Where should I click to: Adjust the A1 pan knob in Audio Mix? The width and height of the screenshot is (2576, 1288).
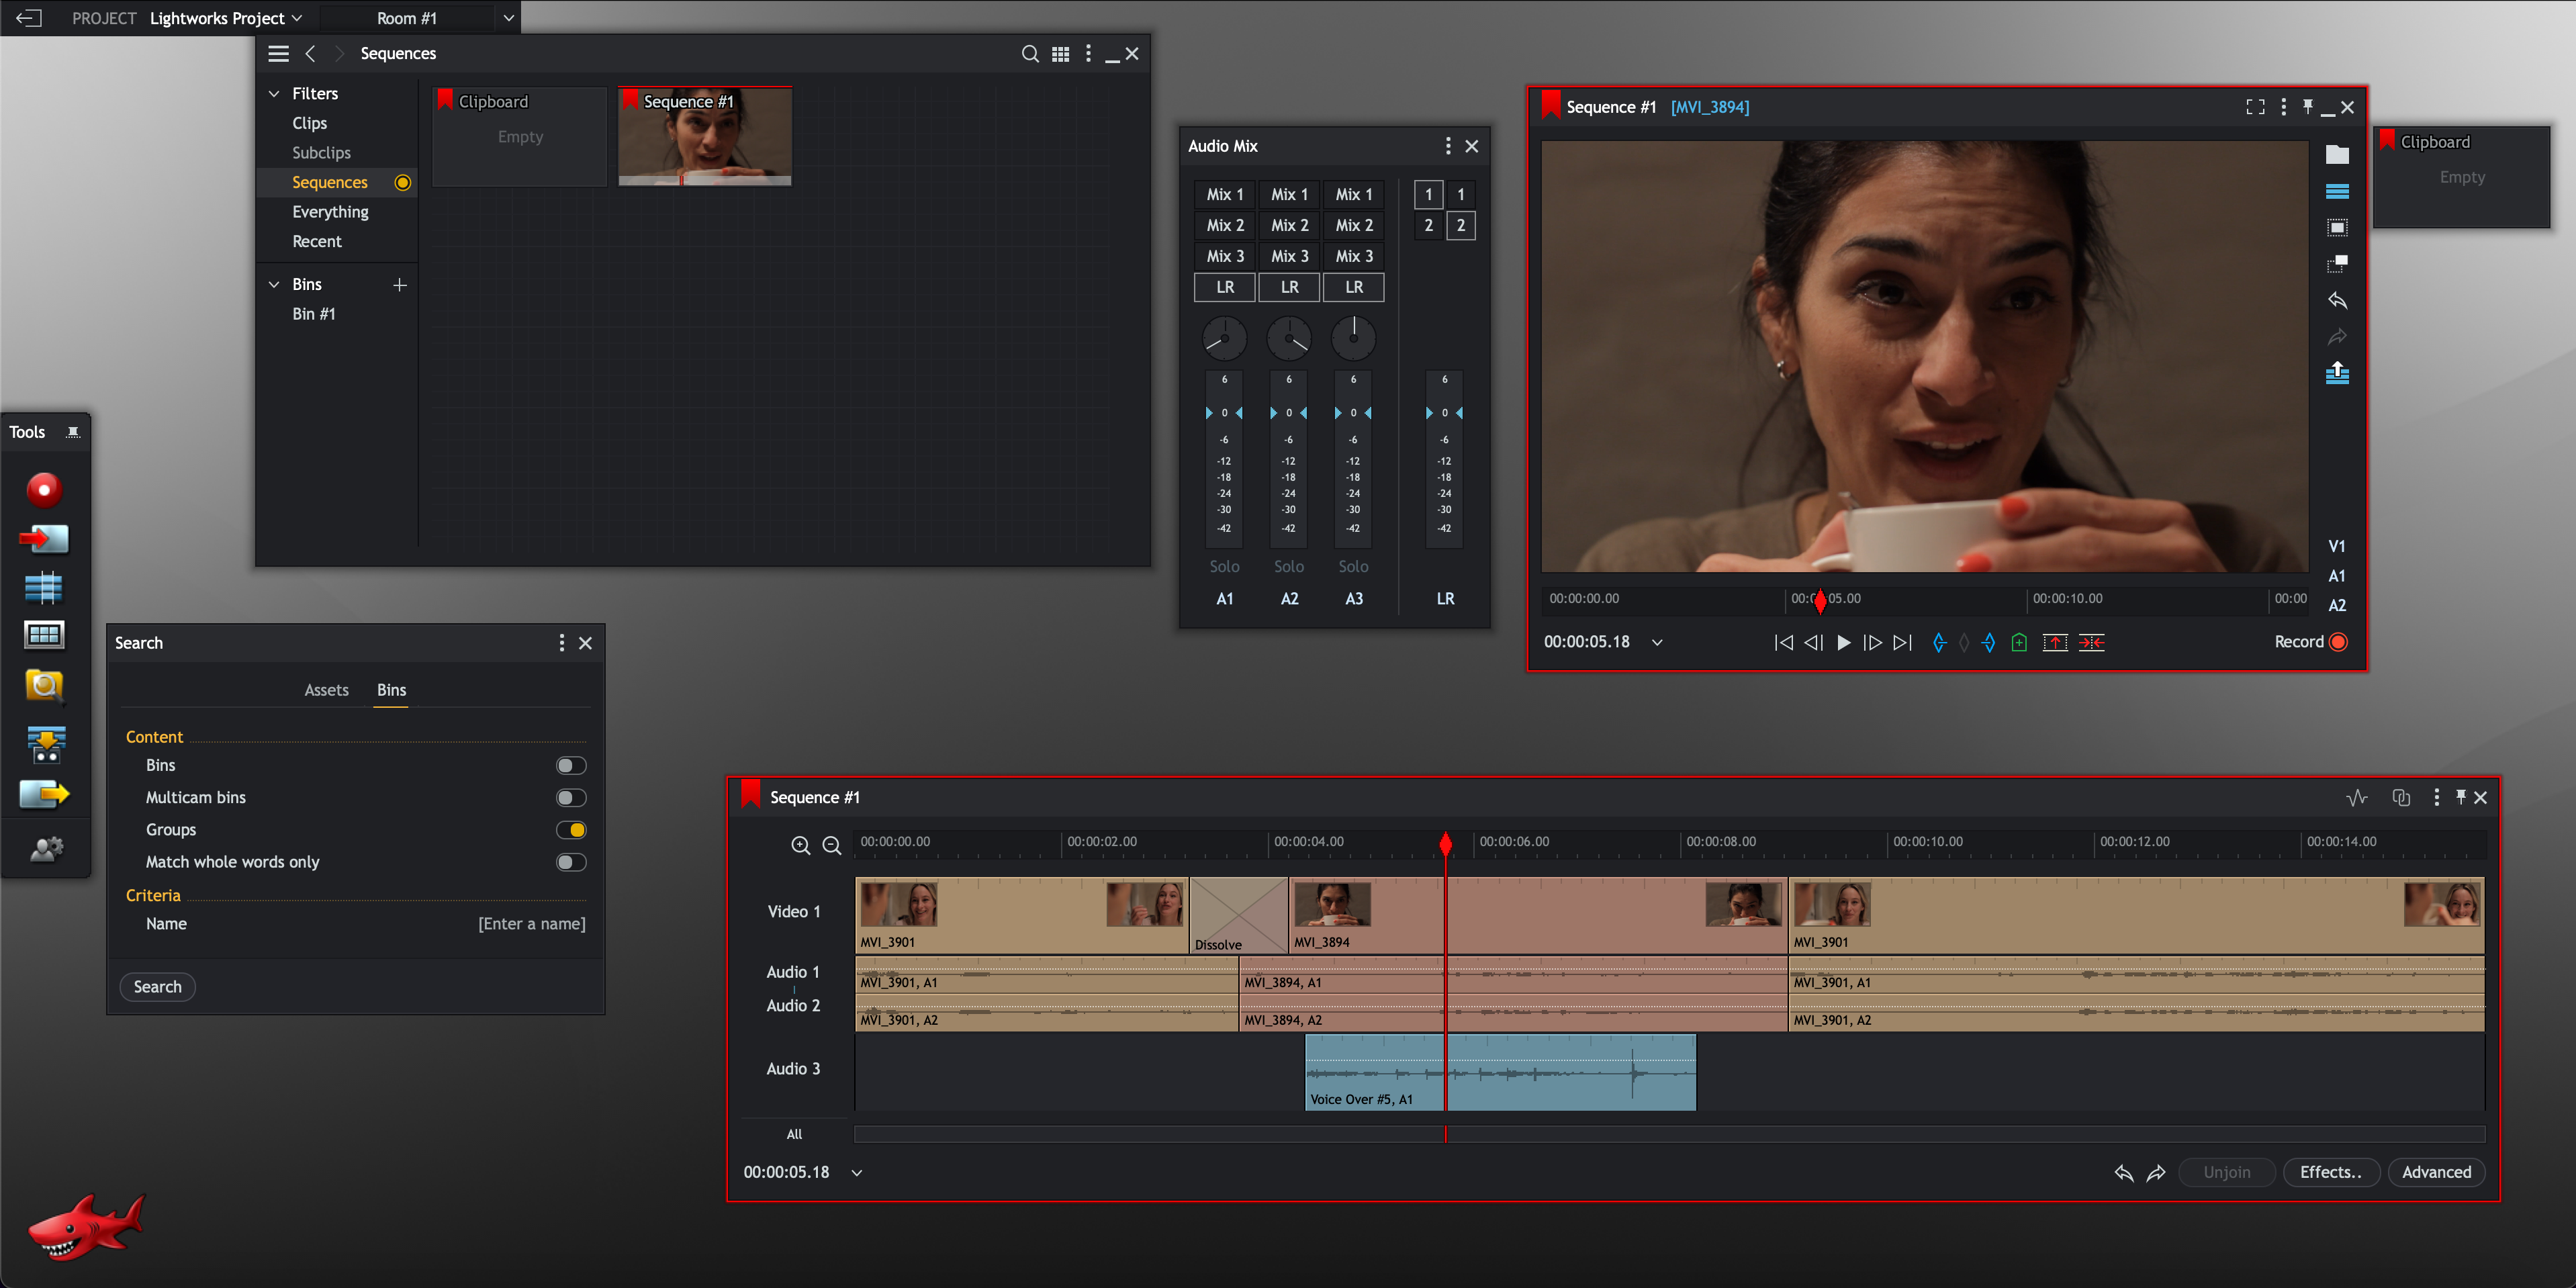(1224, 339)
